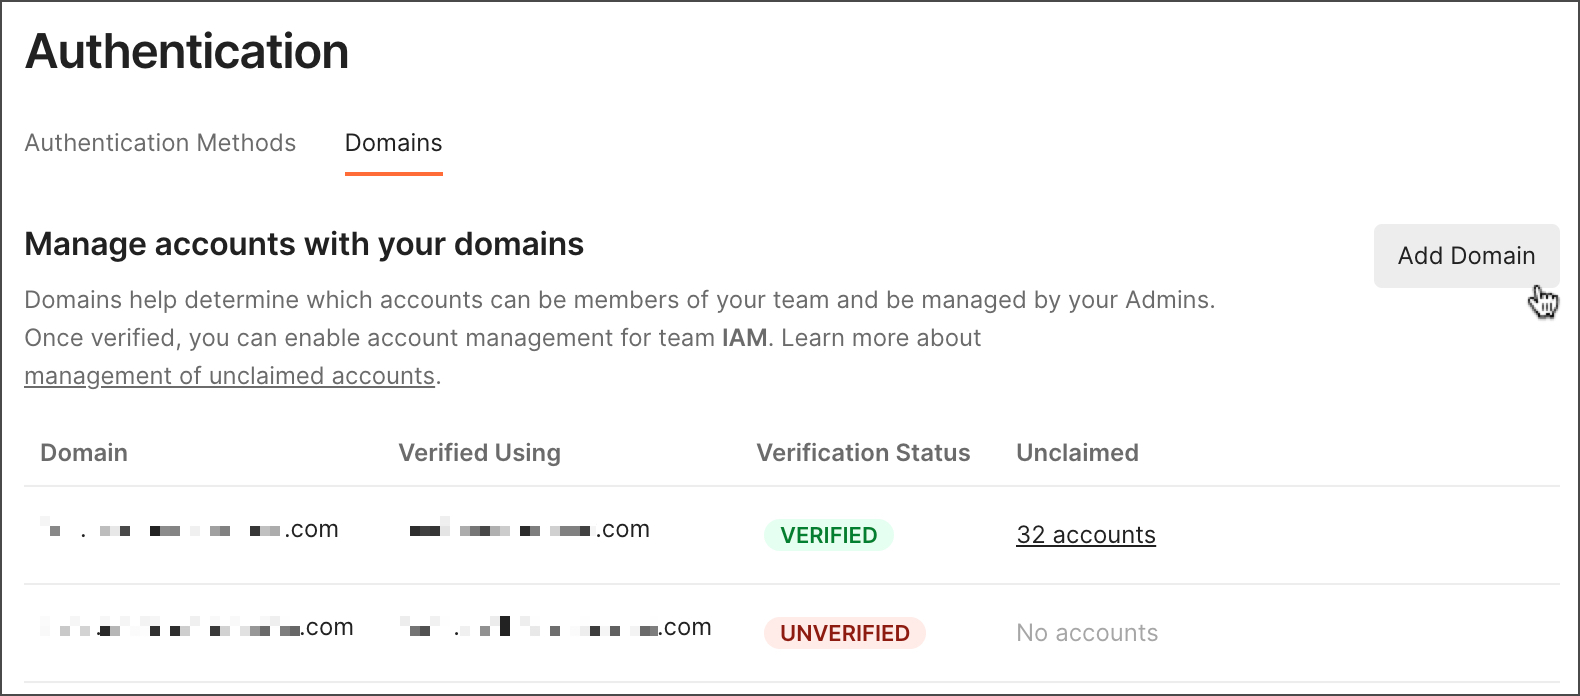Click the No accounts text
Screen dimensions: 1580x696
1086,632
